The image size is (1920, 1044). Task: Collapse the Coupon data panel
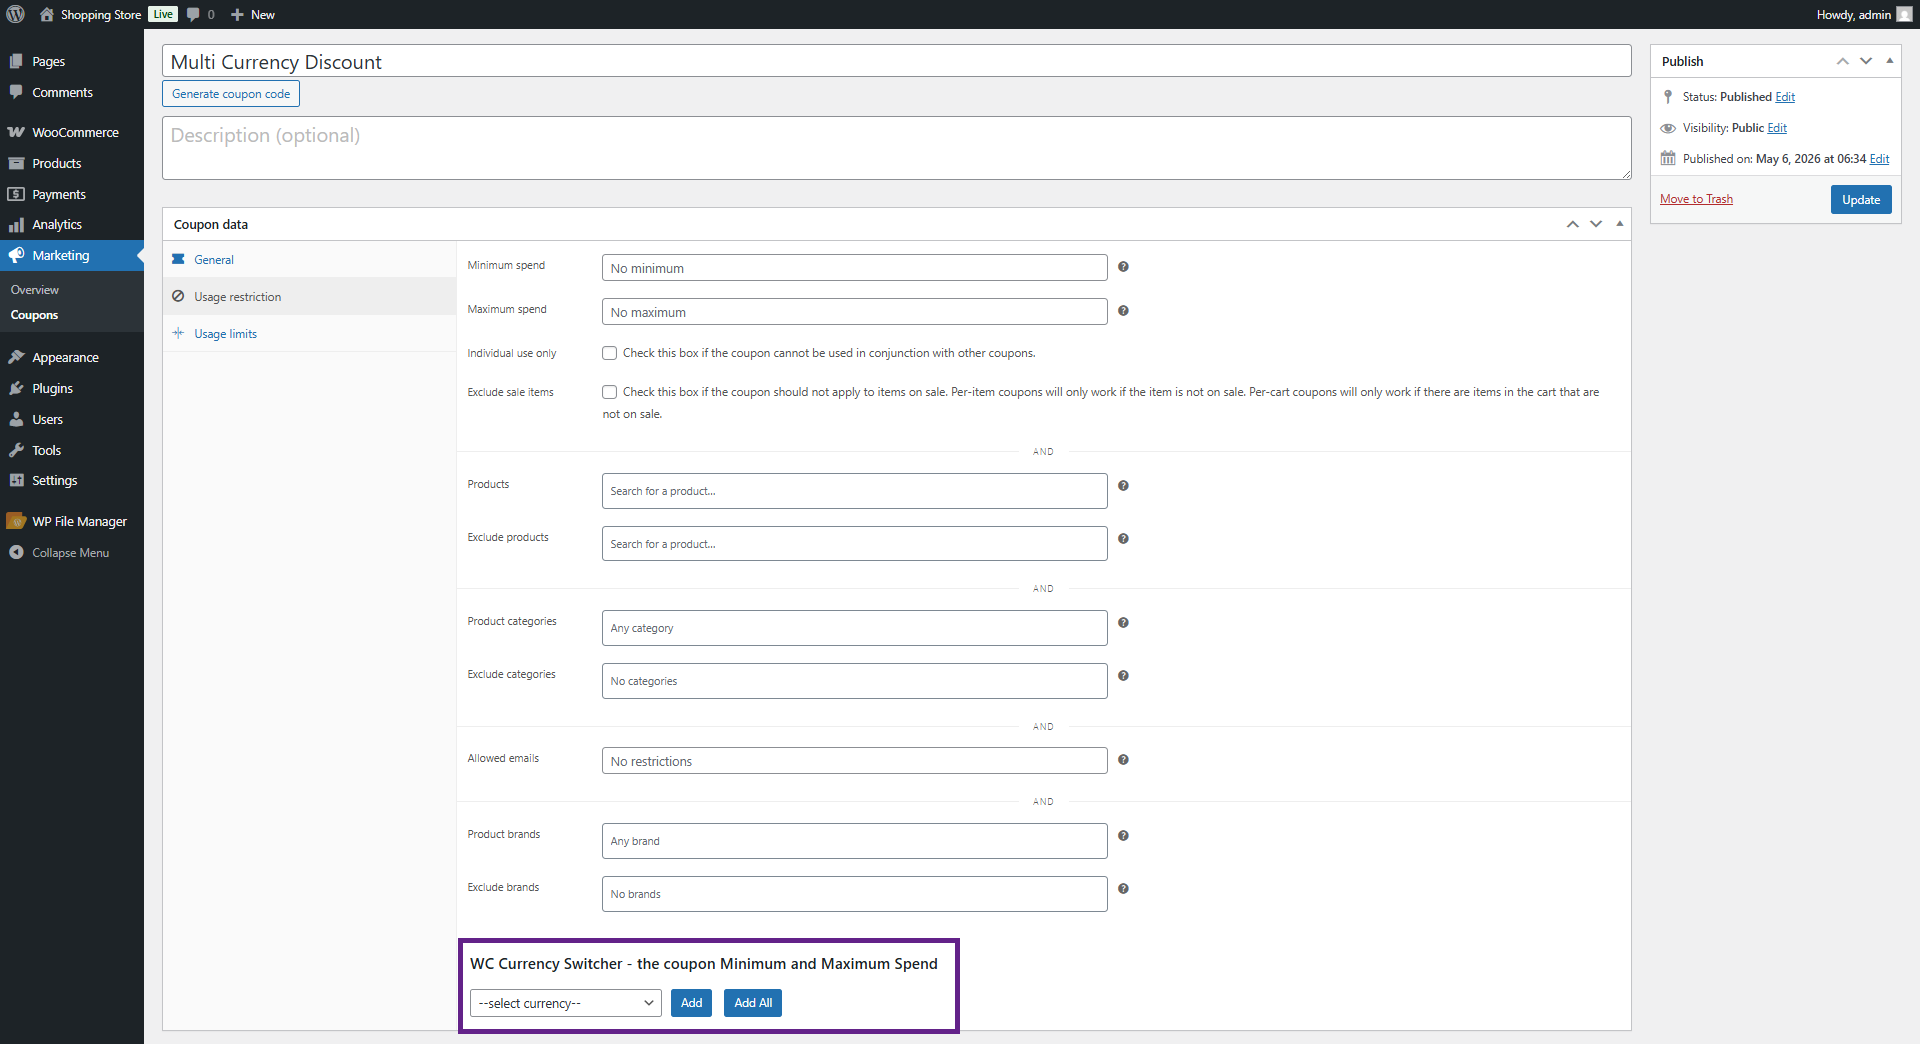[1619, 224]
